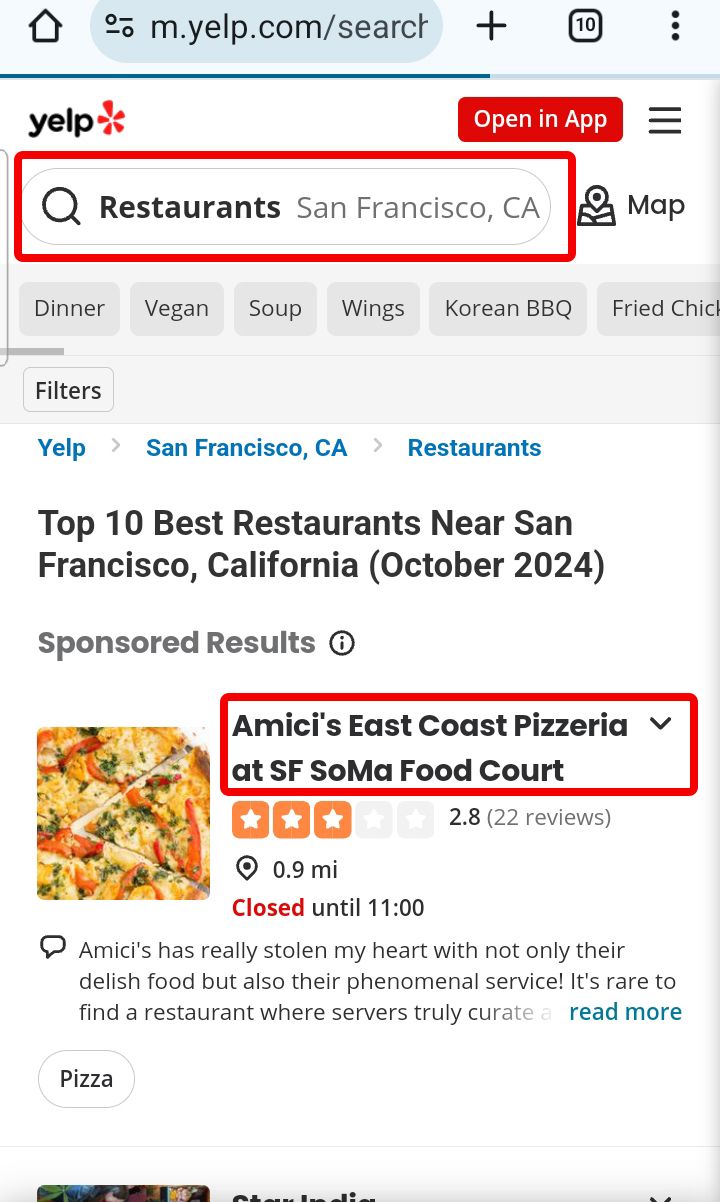Open the browser three-dot menu
The width and height of the screenshot is (720, 1202).
[677, 27]
